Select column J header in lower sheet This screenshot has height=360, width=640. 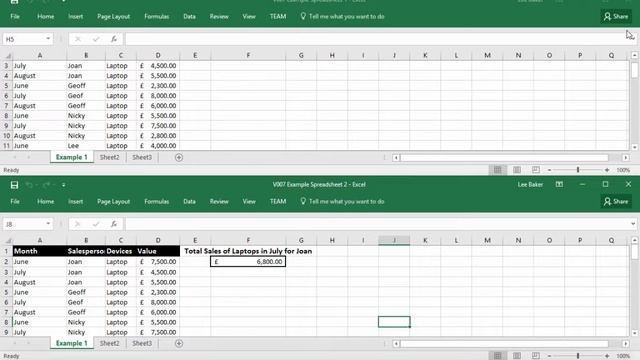point(394,240)
